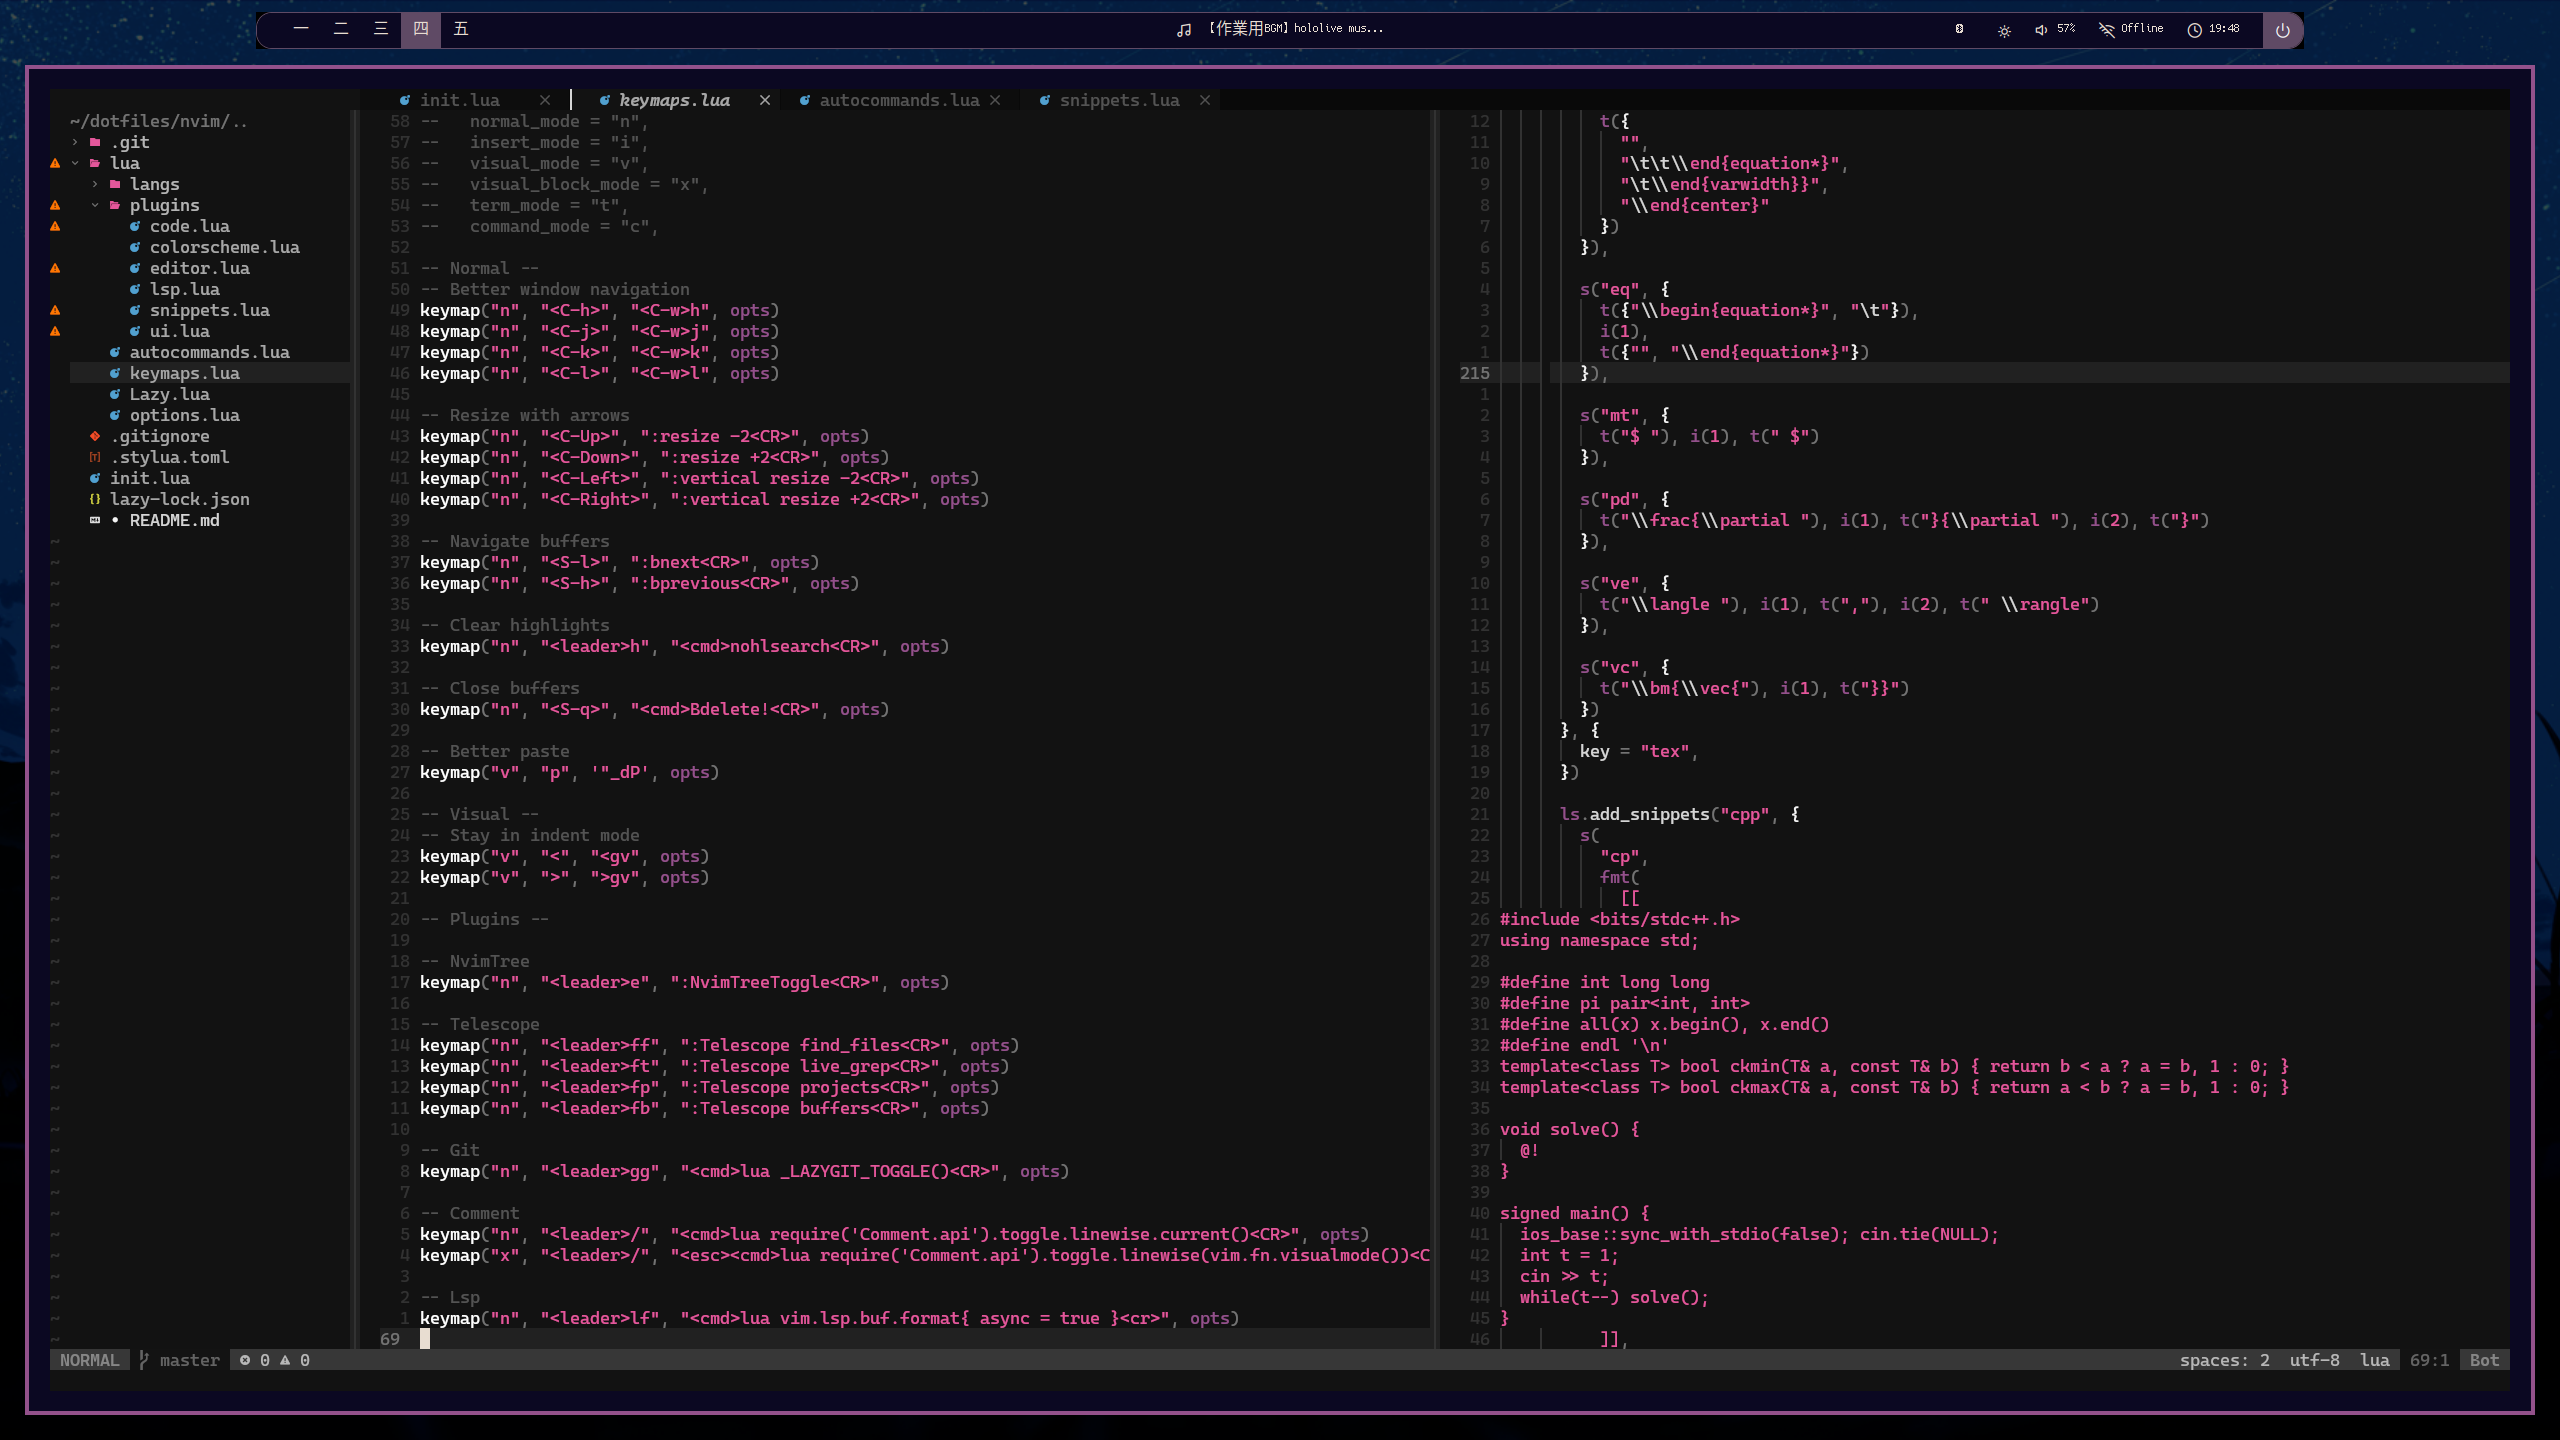Viewport: 2560px width, 1440px height.
Task: Click the clock icon beside 19:48
Action: click(x=2194, y=30)
